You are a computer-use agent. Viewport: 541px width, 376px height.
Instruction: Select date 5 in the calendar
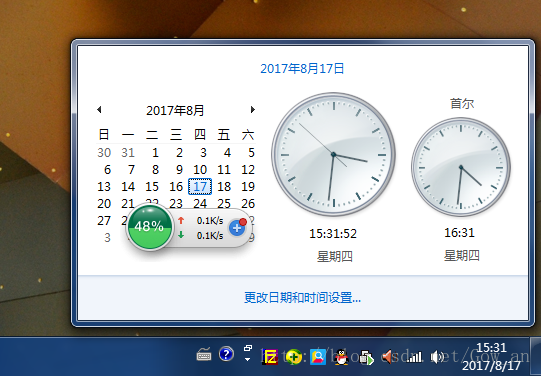point(251,152)
